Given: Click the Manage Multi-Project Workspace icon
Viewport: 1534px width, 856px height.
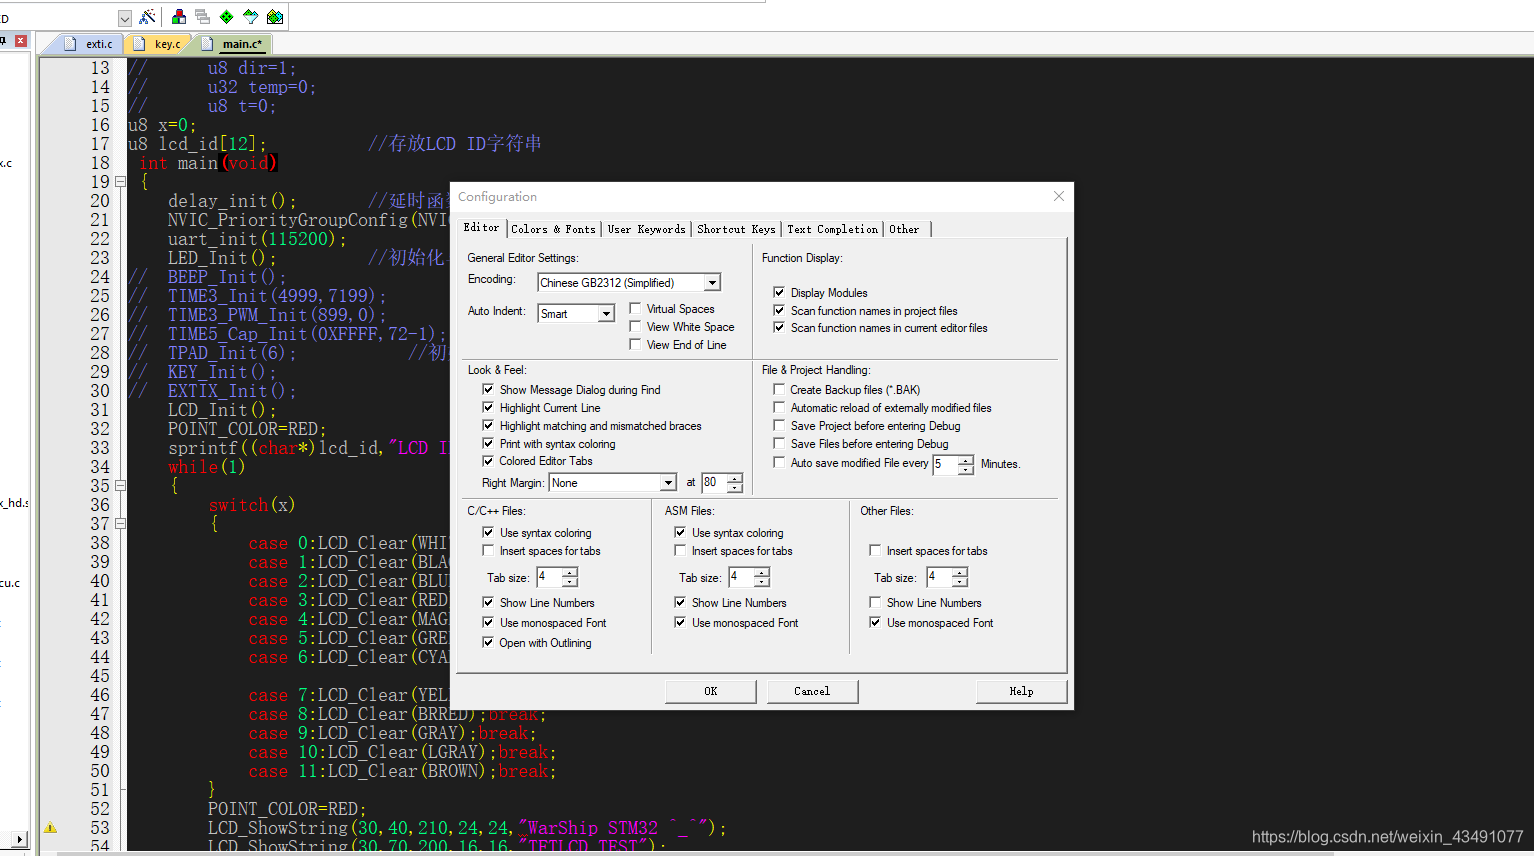Looking at the screenshot, I should click(203, 17).
